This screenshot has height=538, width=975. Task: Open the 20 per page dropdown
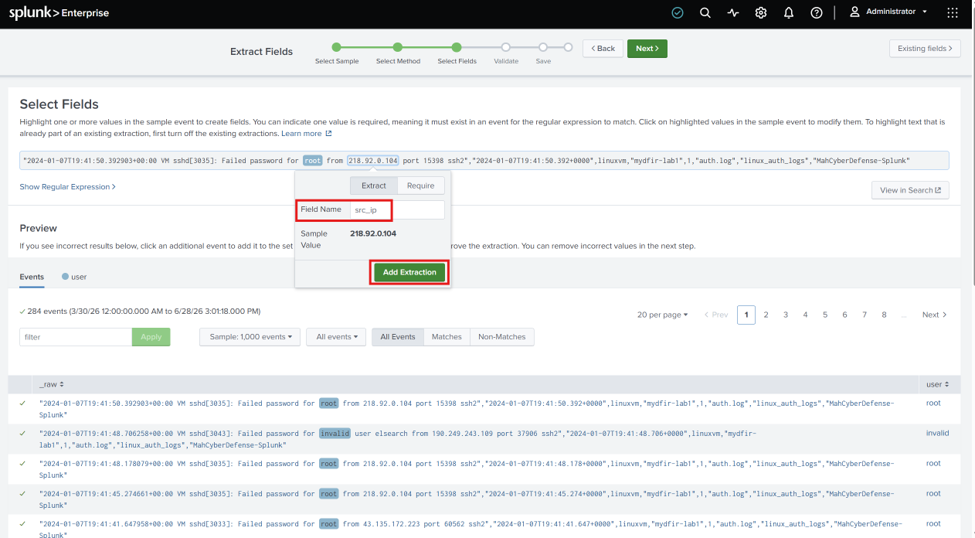(x=662, y=315)
